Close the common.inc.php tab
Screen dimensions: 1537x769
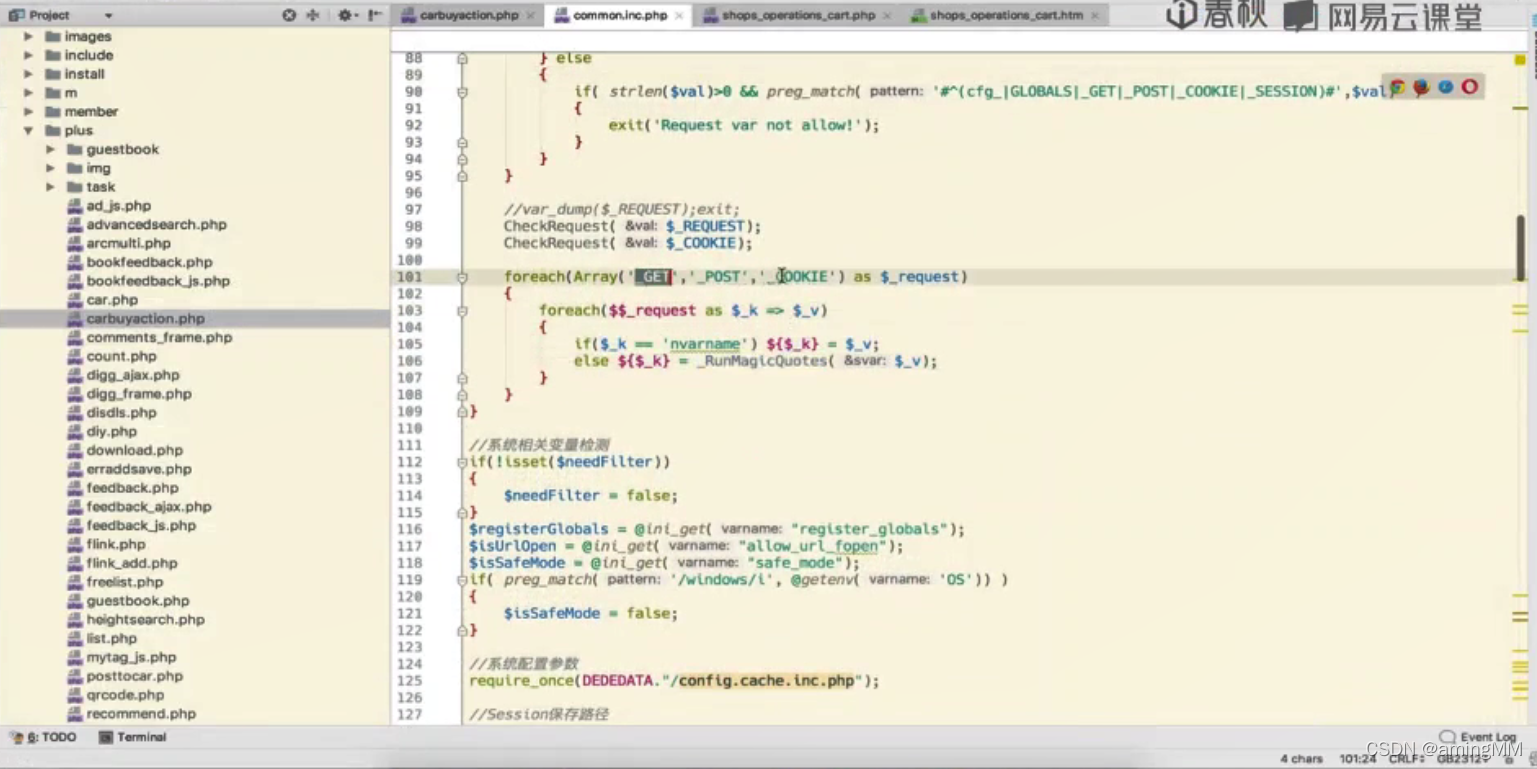679,16
